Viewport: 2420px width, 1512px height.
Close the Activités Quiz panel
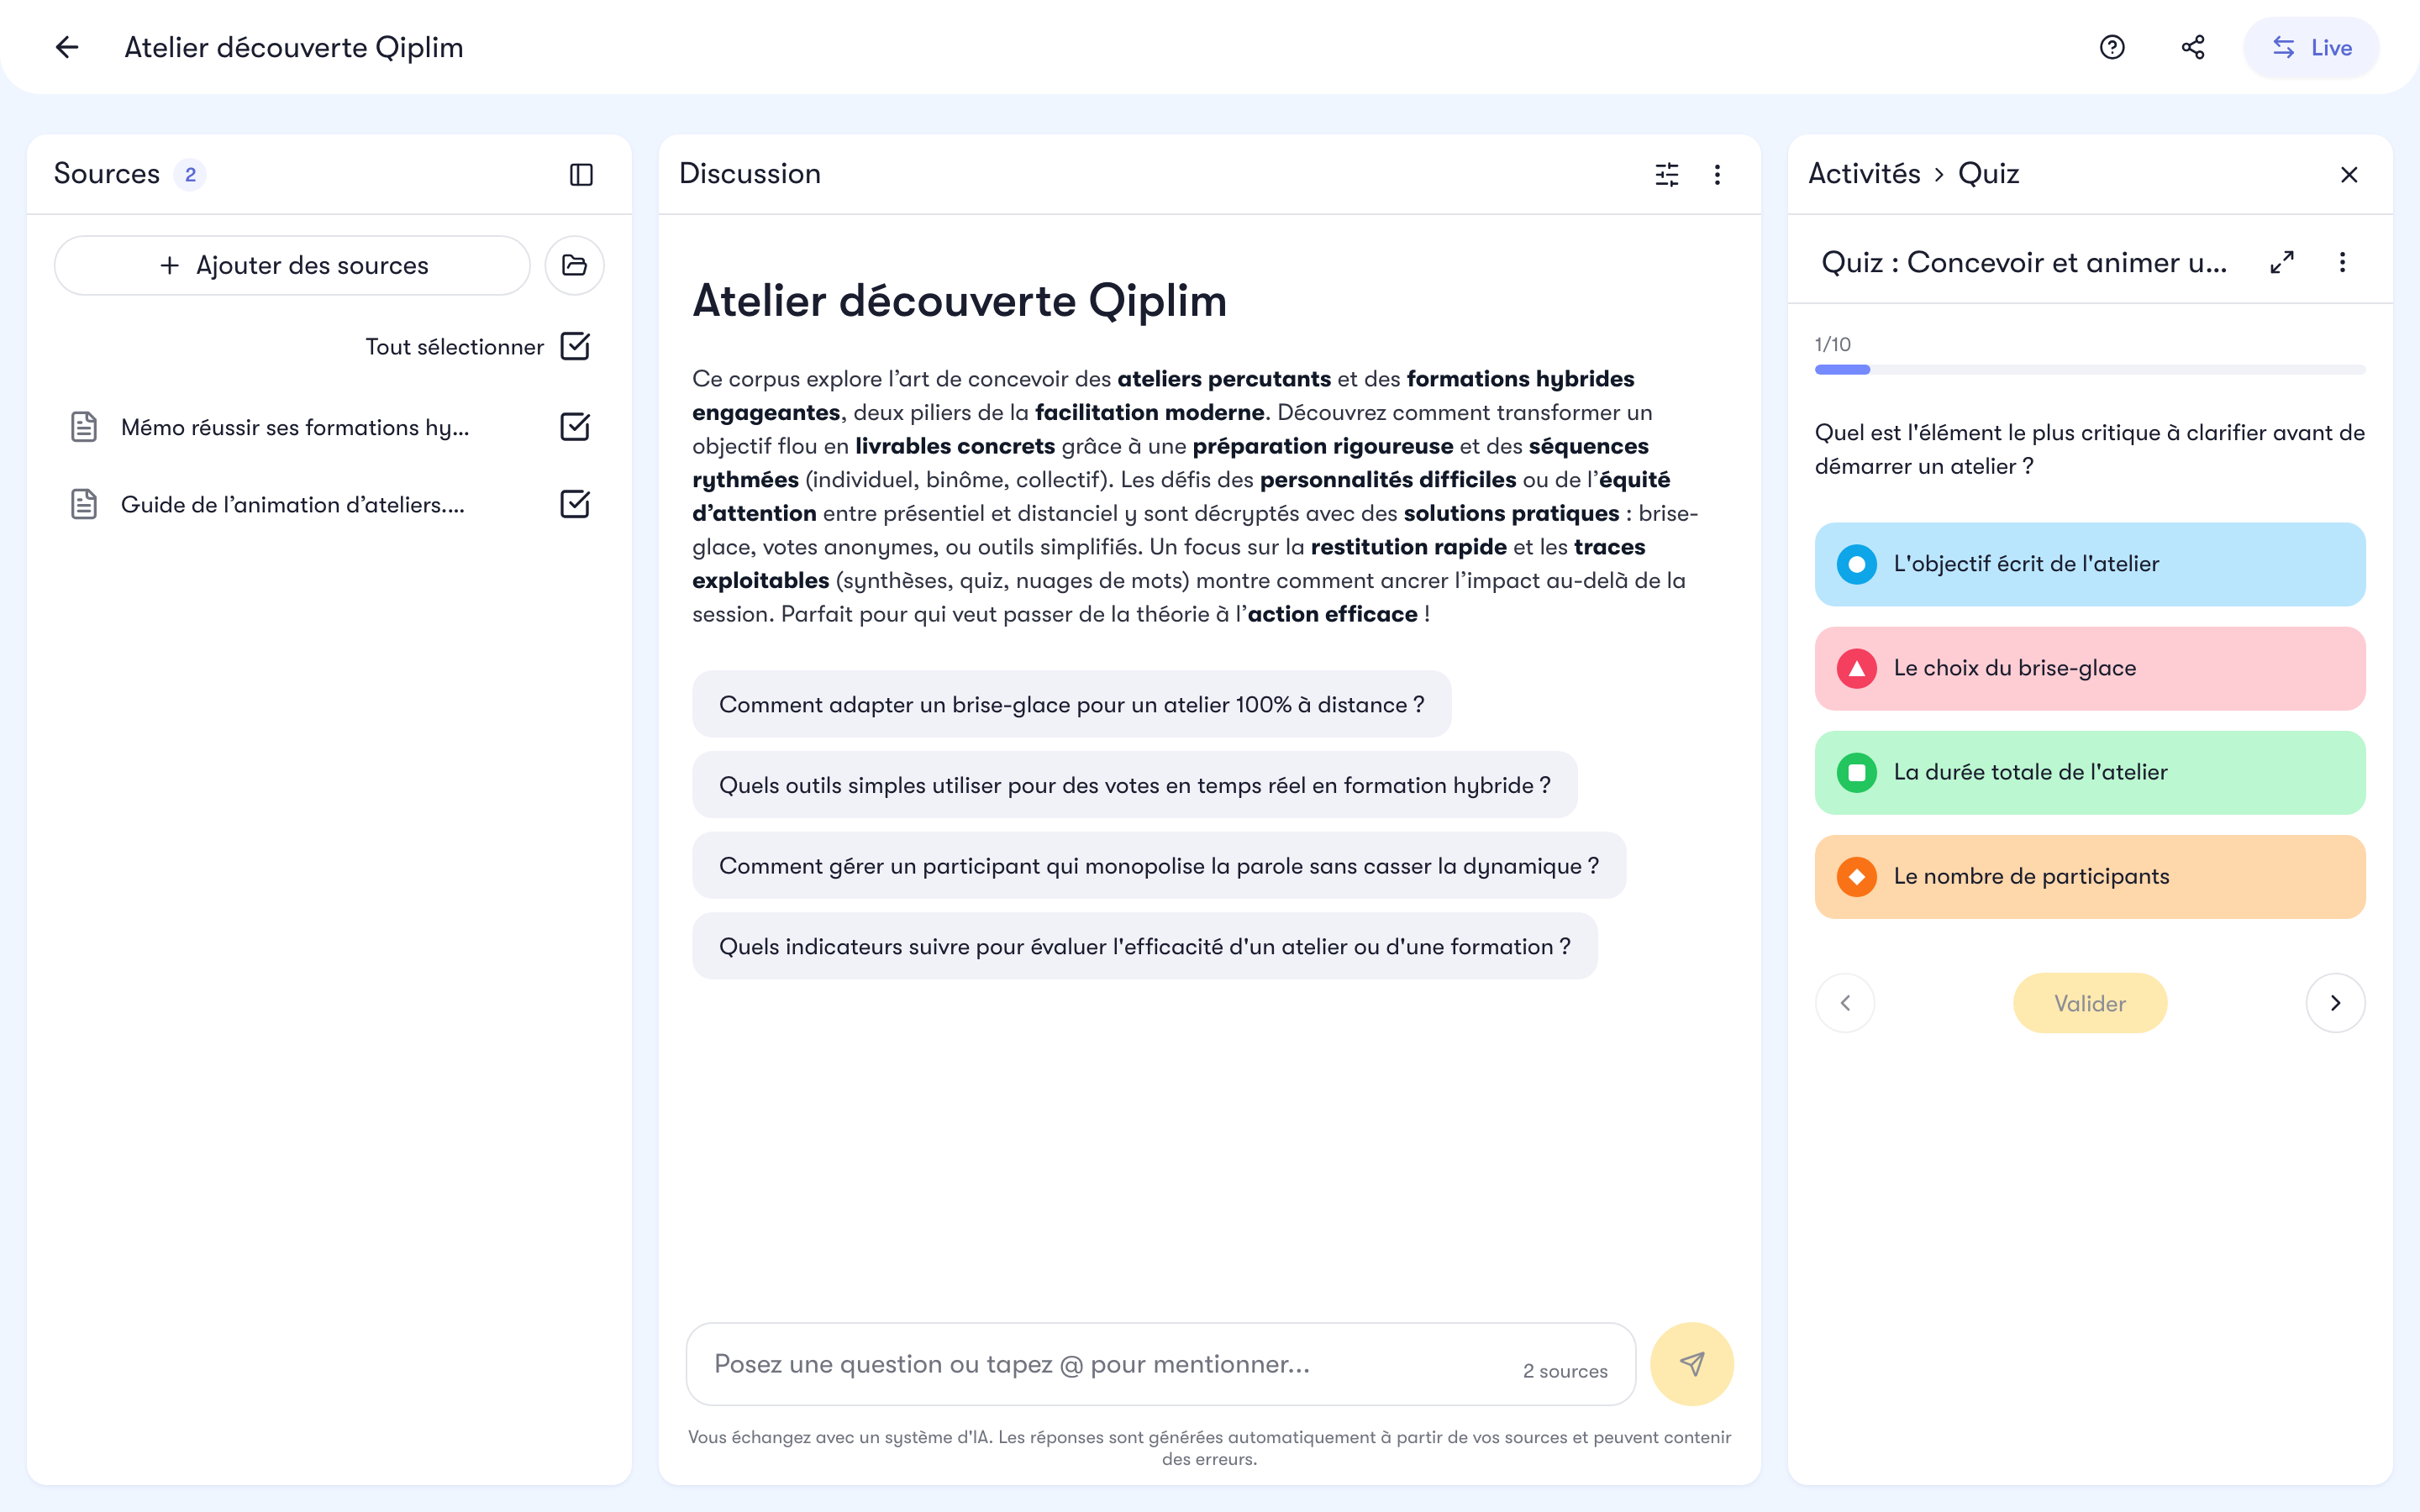coord(2349,175)
